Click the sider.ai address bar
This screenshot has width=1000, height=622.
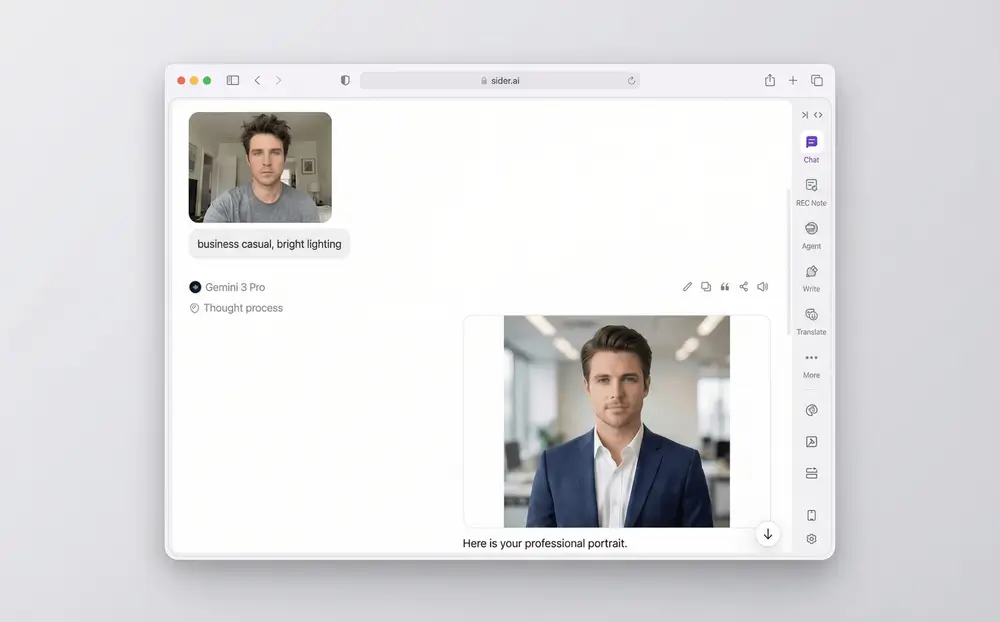coord(500,80)
